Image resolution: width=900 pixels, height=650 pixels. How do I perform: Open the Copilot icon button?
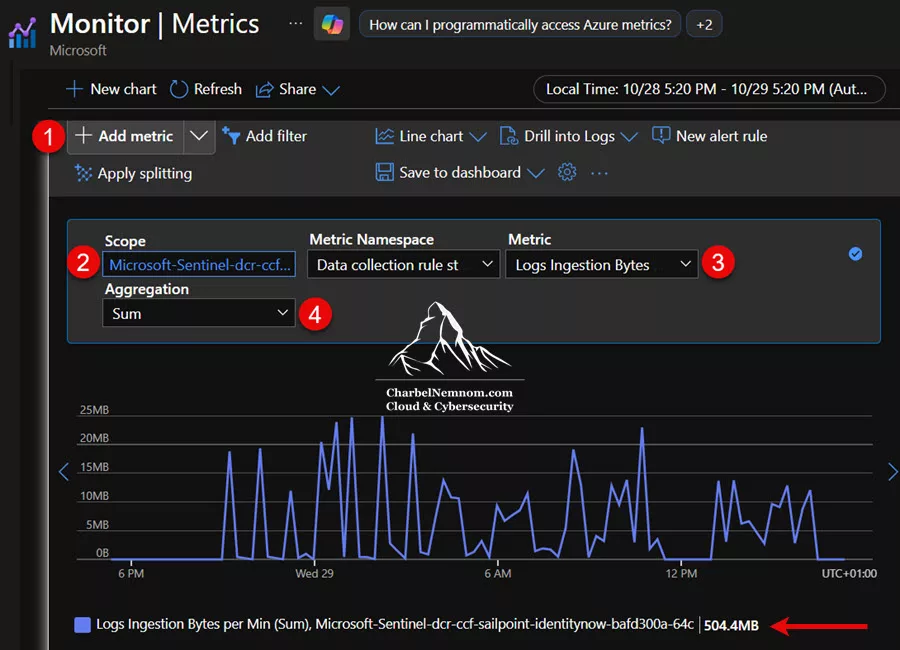click(332, 24)
